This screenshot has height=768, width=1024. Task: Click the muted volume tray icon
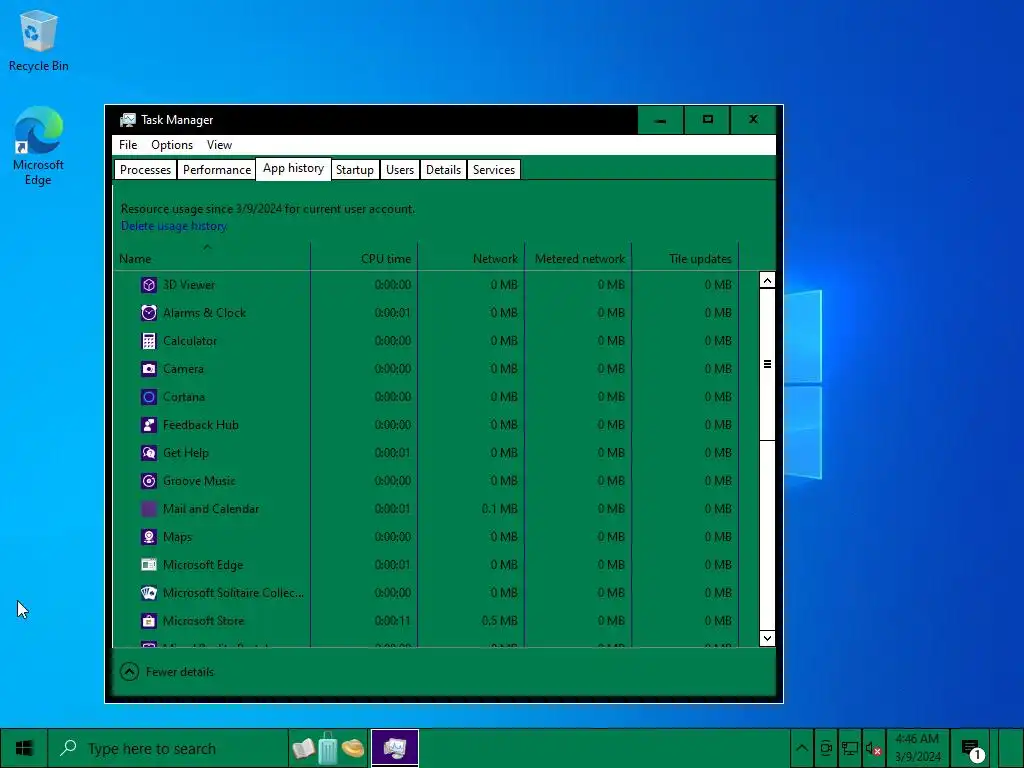click(873, 748)
